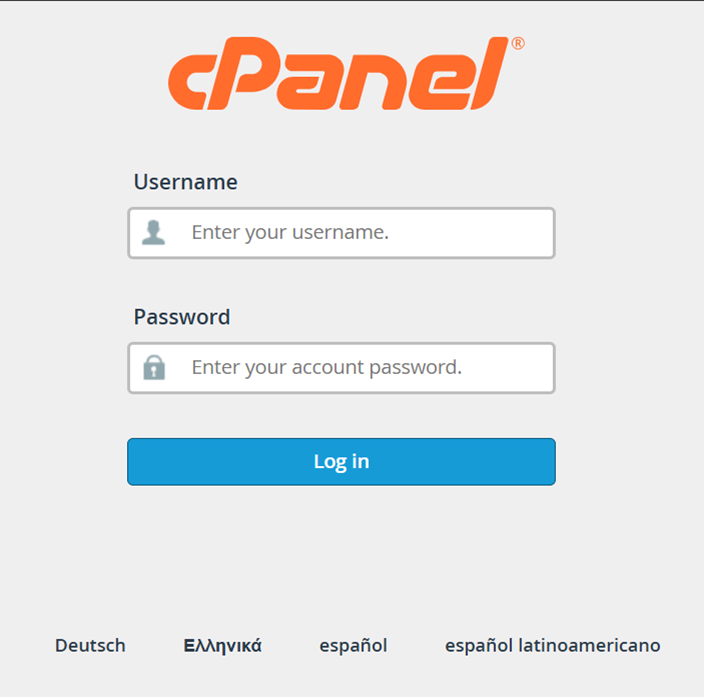Switch to español latinoamericano
The image size is (704, 698).
tap(552, 645)
